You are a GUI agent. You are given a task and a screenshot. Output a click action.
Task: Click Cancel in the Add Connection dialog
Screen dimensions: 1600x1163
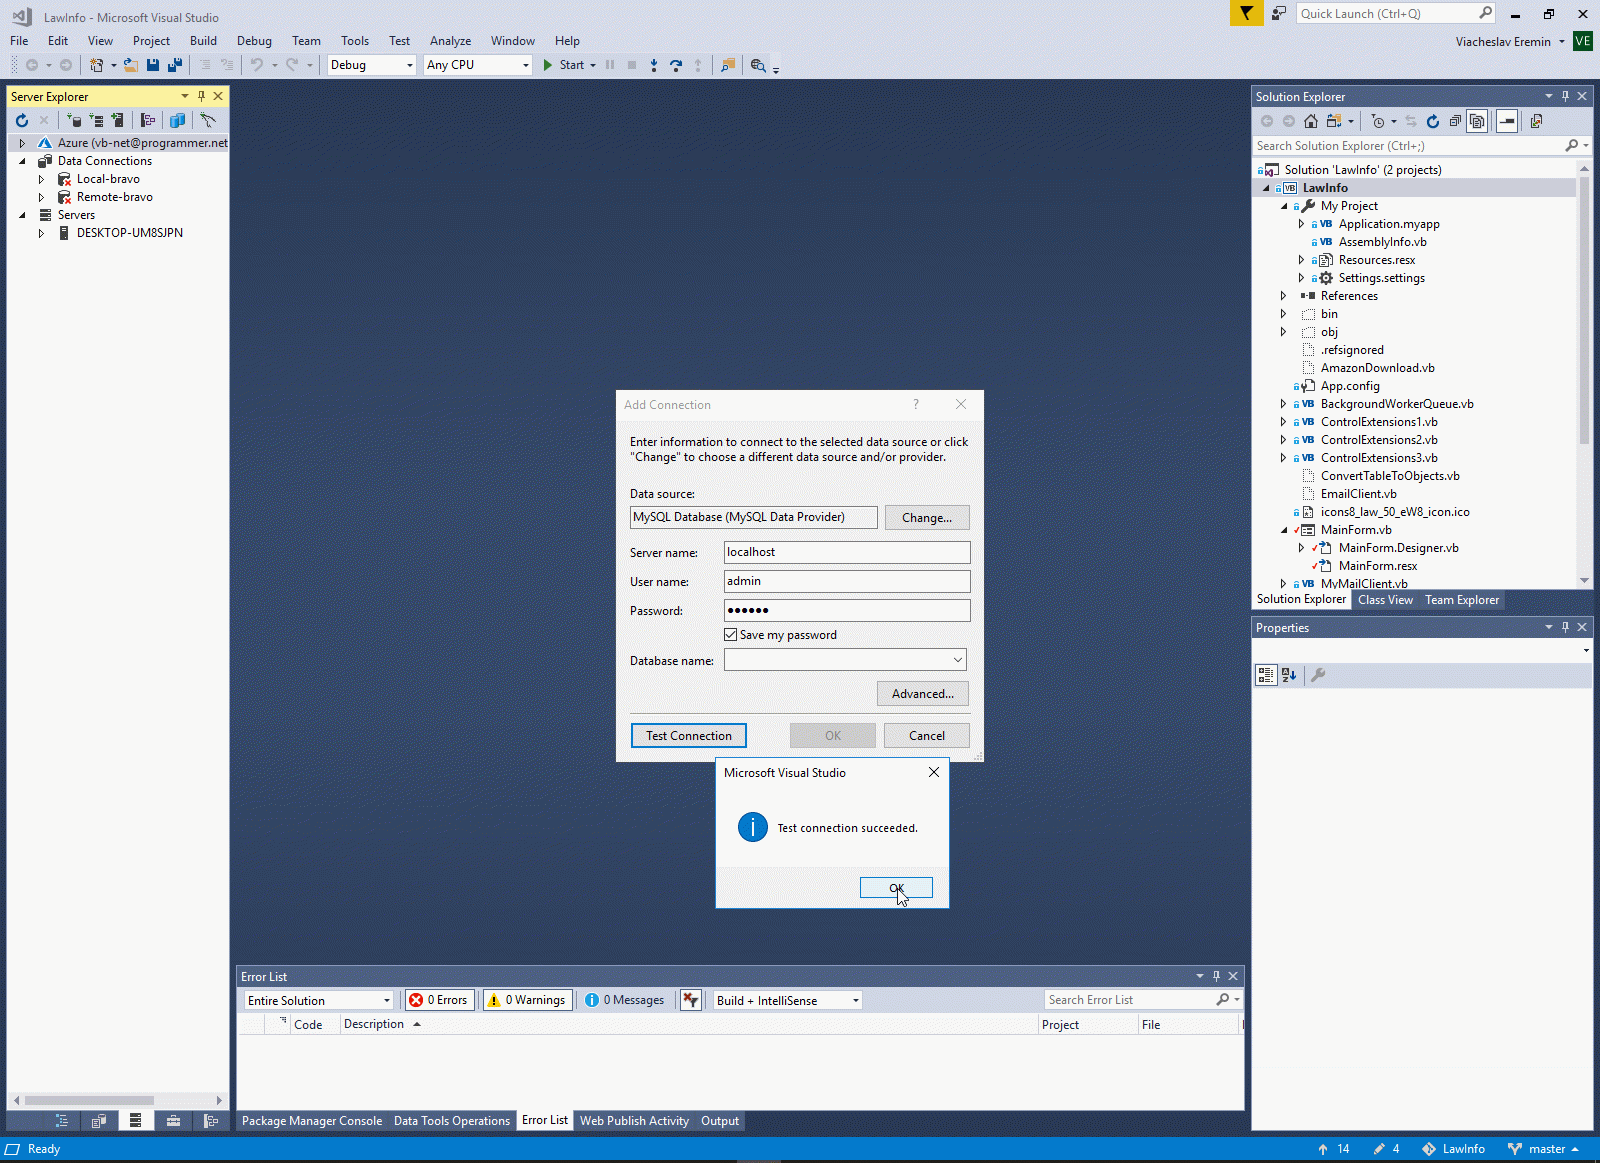pyautogui.click(x=927, y=736)
